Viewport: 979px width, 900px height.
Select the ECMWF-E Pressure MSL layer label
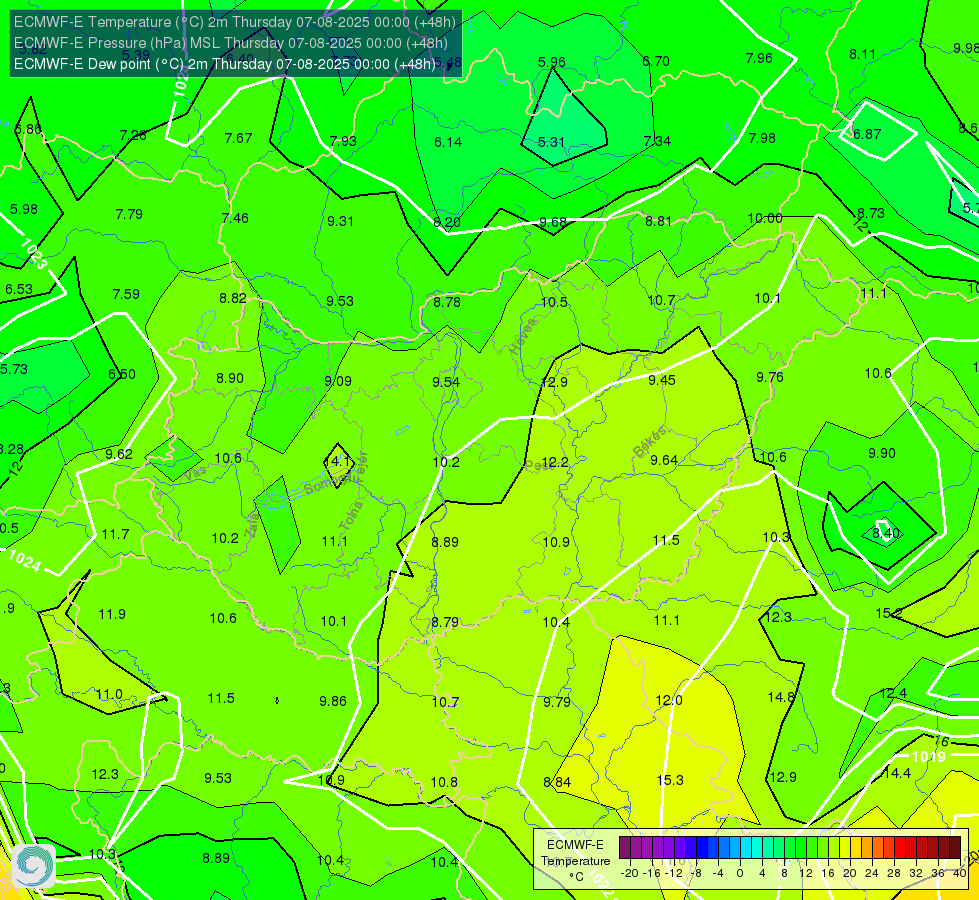click(x=231, y=43)
